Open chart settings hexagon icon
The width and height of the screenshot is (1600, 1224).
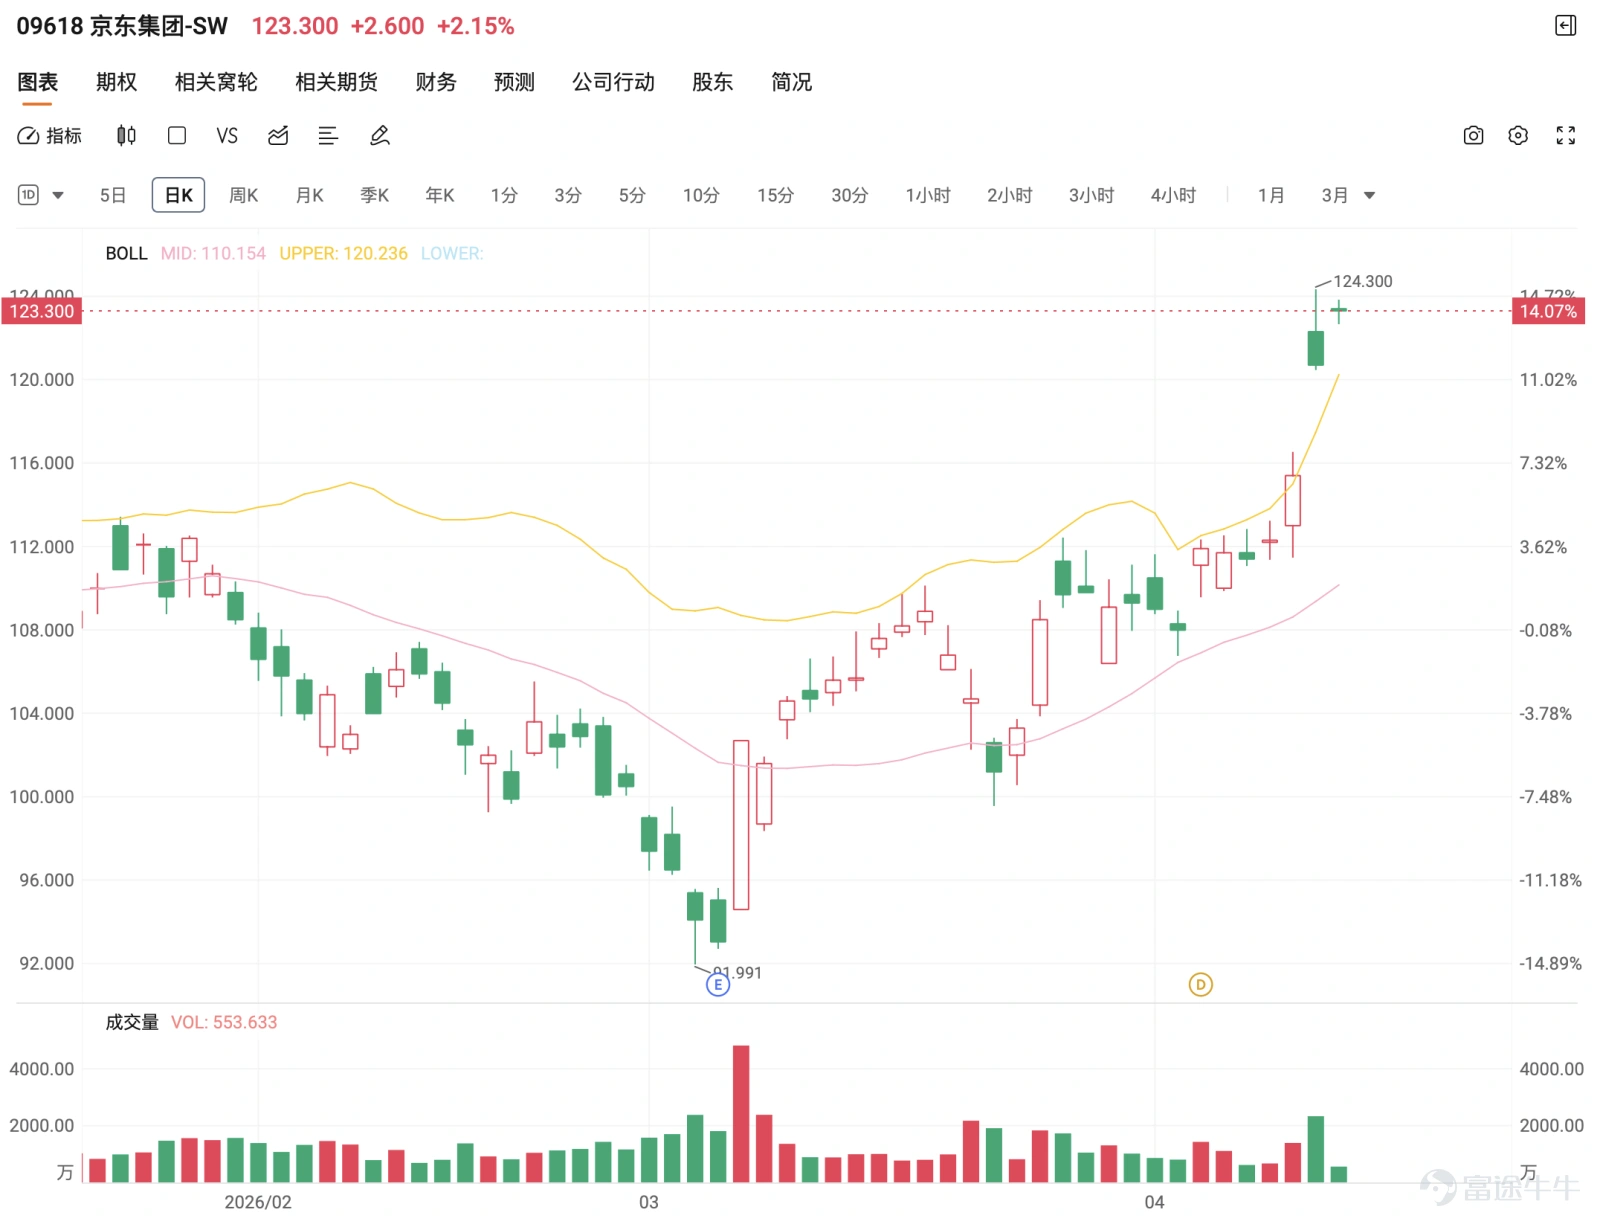tap(1518, 136)
